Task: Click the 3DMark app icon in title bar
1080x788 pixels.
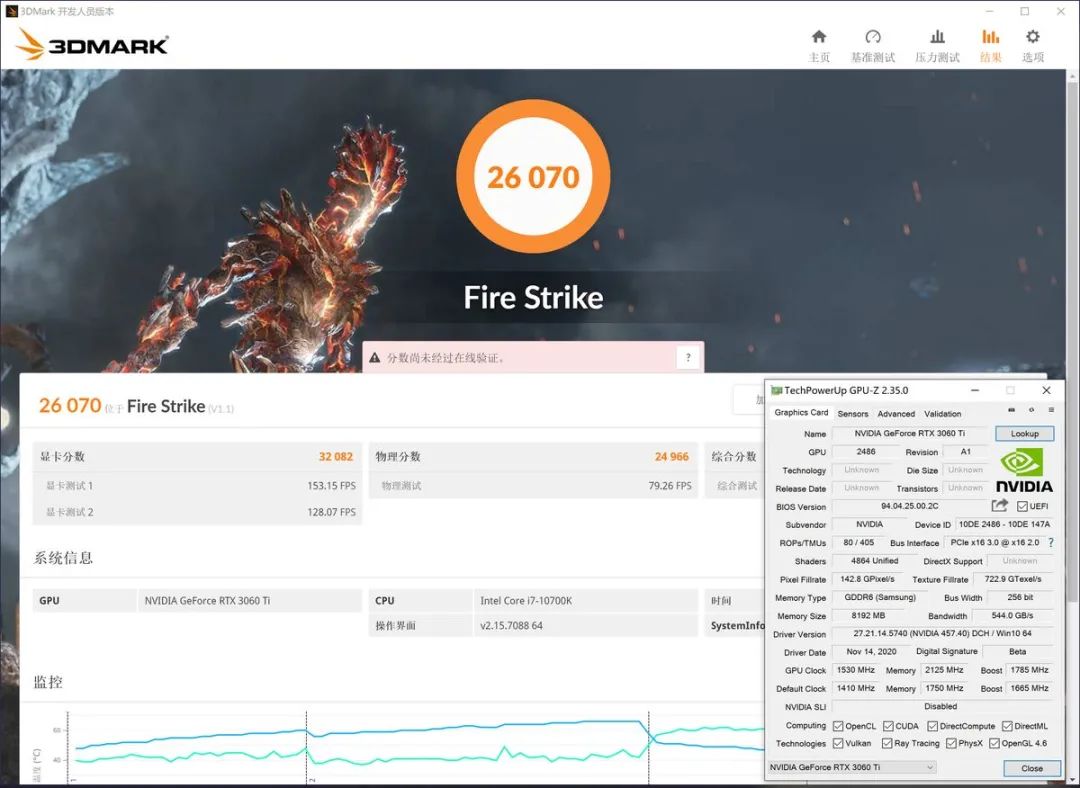Action: [11, 11]
